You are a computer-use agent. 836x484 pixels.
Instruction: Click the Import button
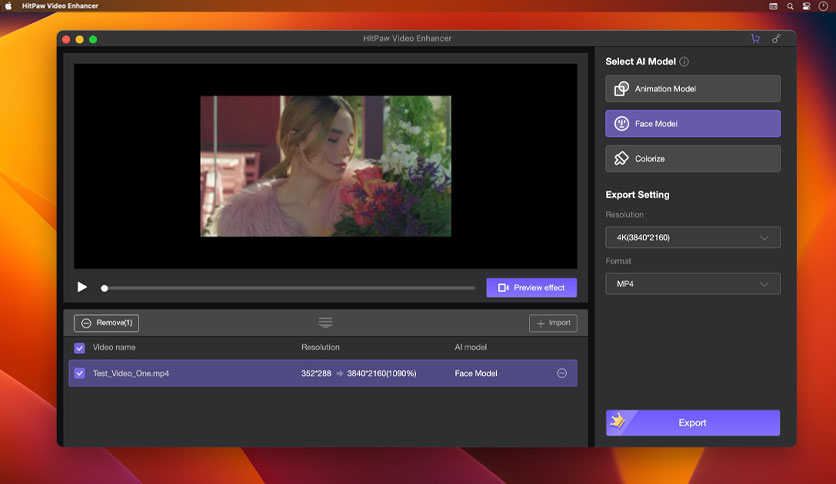click(553, 323)
